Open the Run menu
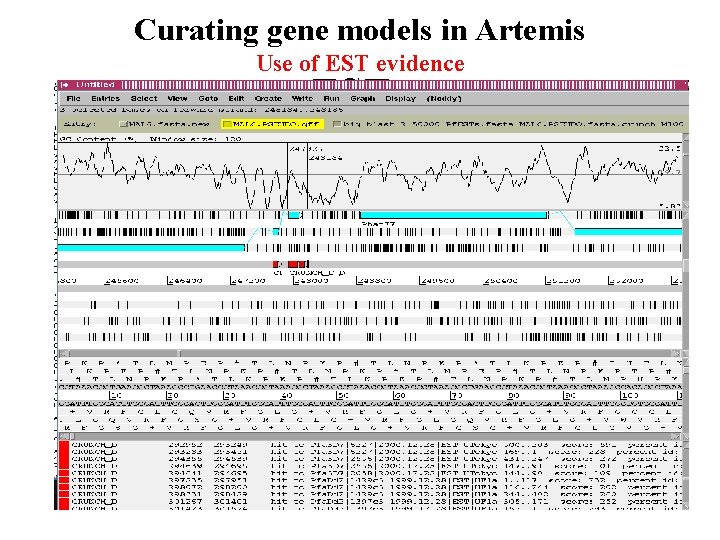 point(331,98)
